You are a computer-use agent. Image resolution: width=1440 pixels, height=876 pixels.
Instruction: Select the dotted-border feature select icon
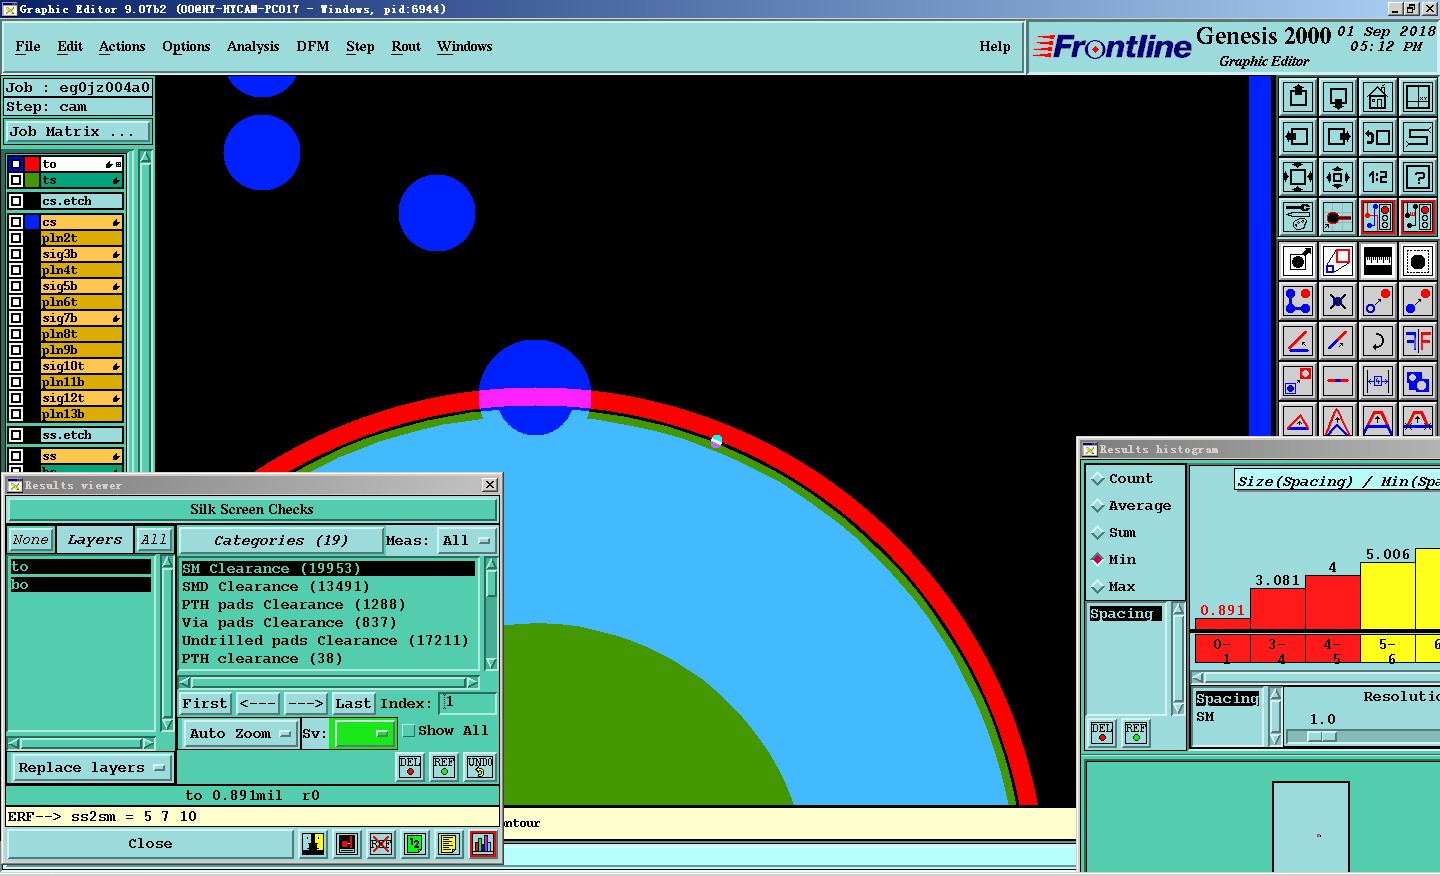tap(1418, 261)
